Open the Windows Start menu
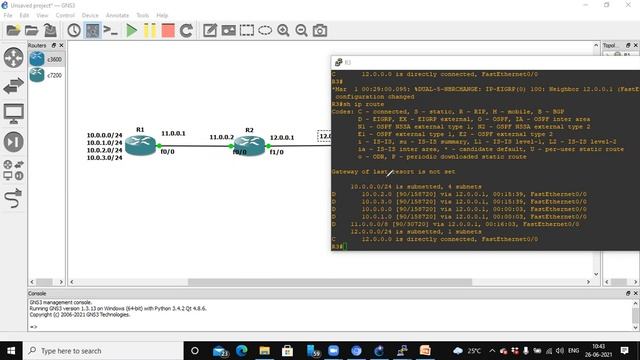 (x=11, y=351)
